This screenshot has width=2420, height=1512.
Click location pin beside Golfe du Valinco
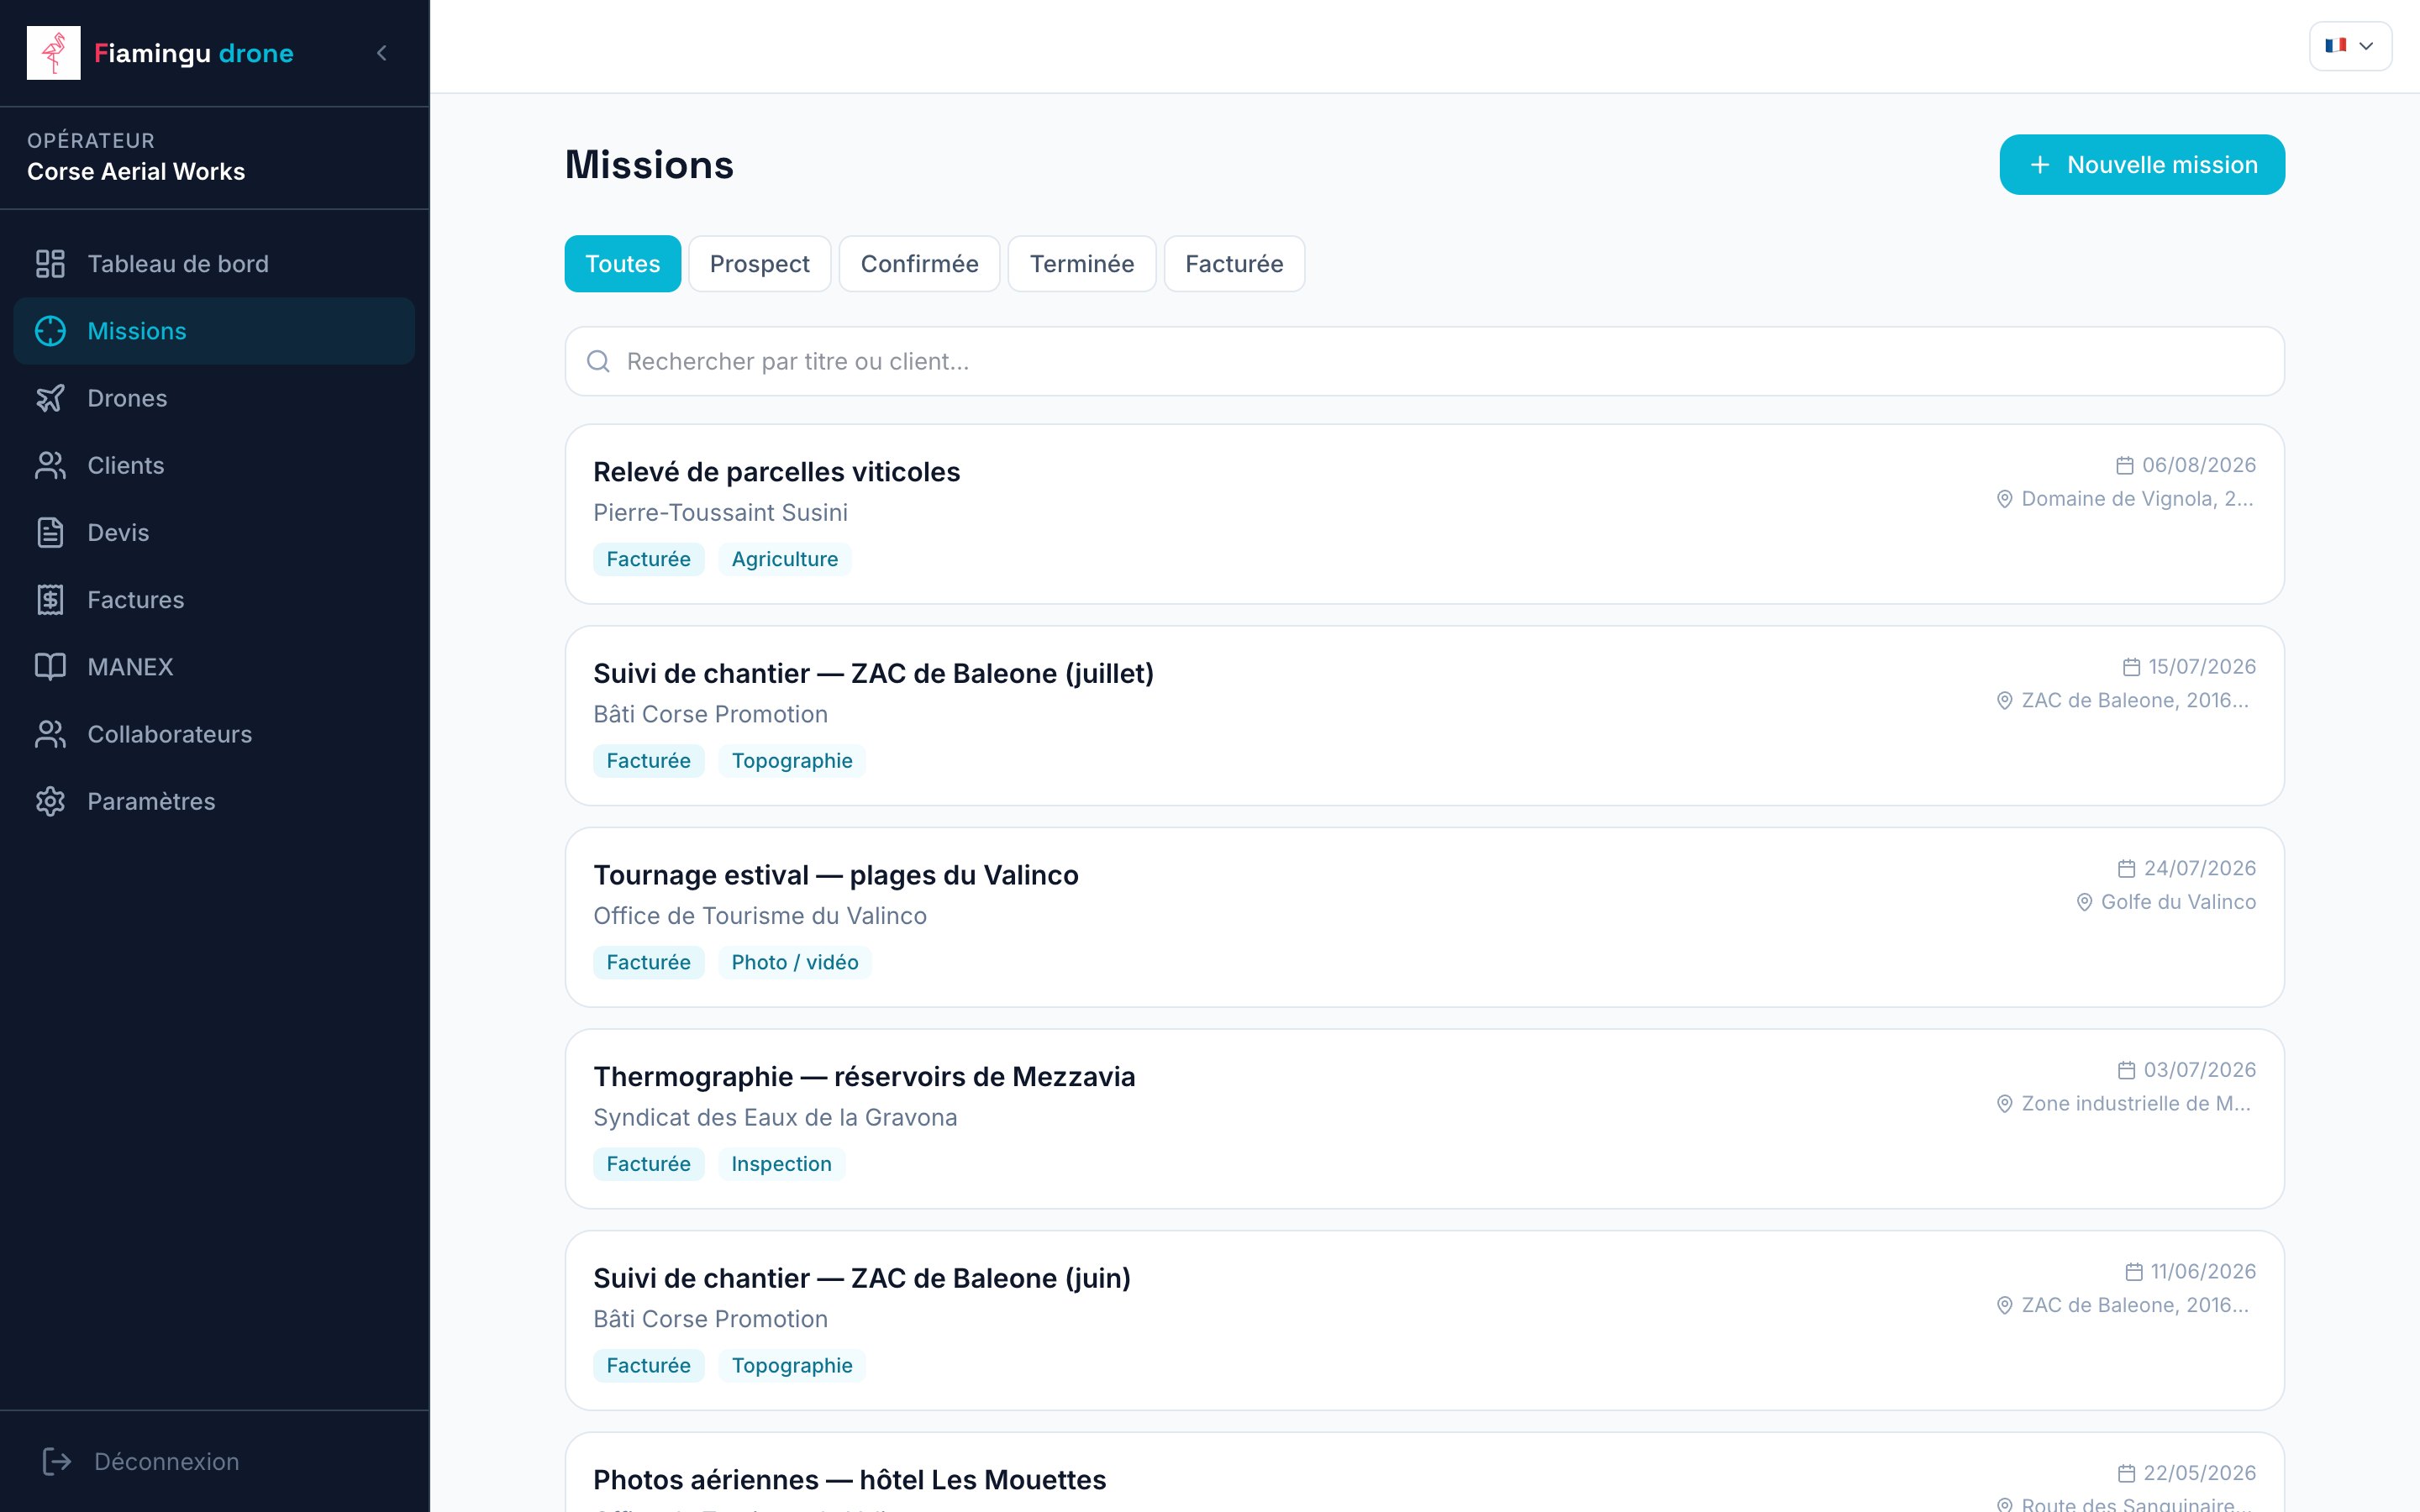(2084, 902)
